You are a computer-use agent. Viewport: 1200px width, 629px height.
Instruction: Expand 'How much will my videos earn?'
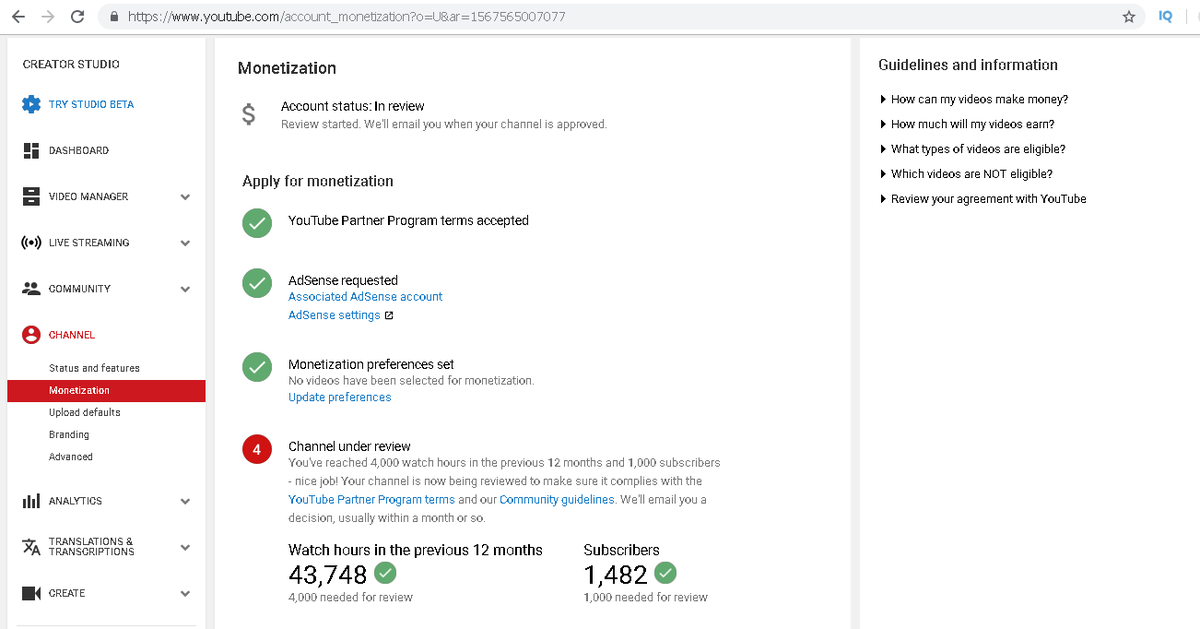tap(966, 124)
